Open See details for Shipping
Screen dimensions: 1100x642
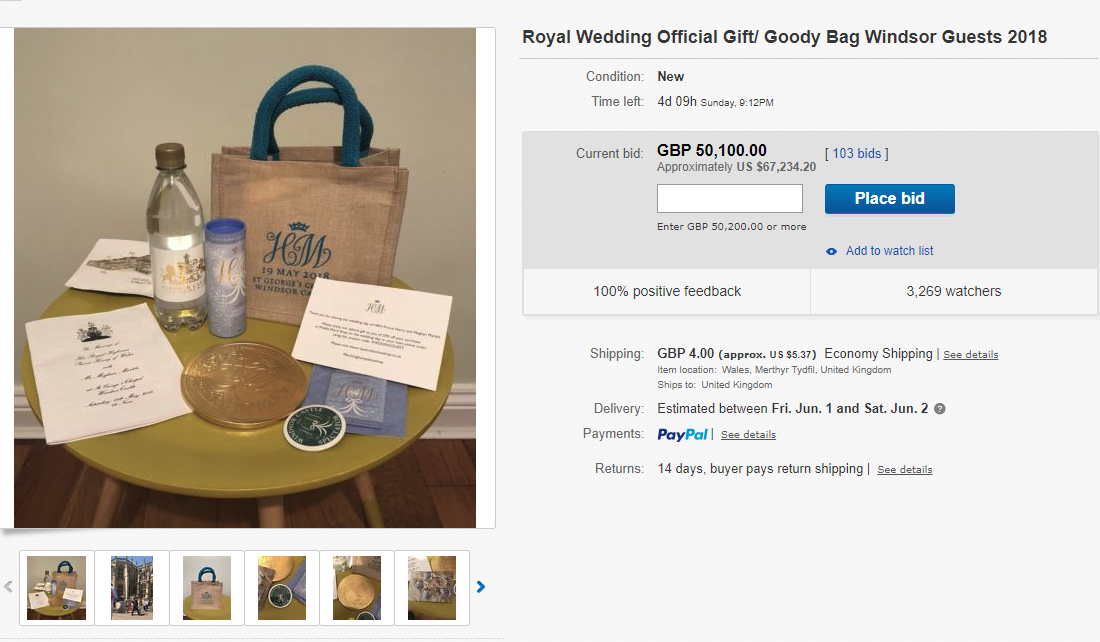[970, 355]
